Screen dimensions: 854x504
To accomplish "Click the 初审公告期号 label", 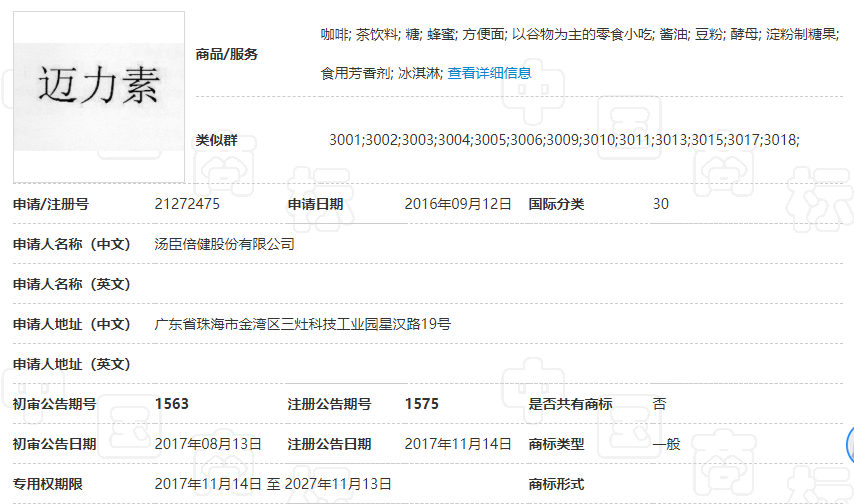I will 55,404.
